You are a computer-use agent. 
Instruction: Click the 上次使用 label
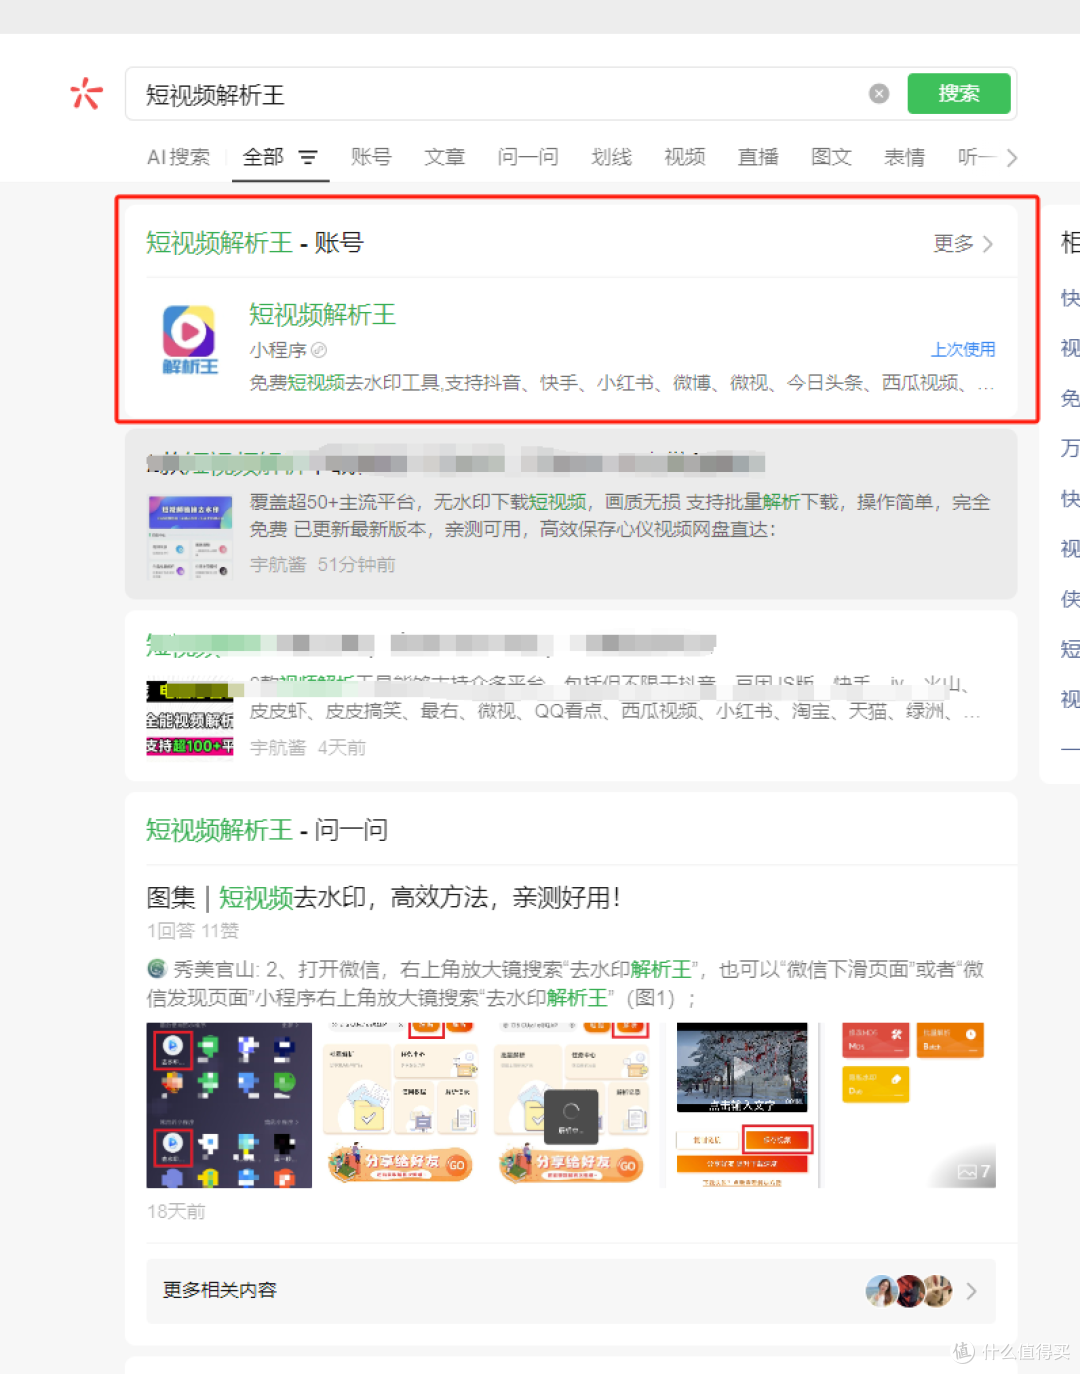[963, 349]
